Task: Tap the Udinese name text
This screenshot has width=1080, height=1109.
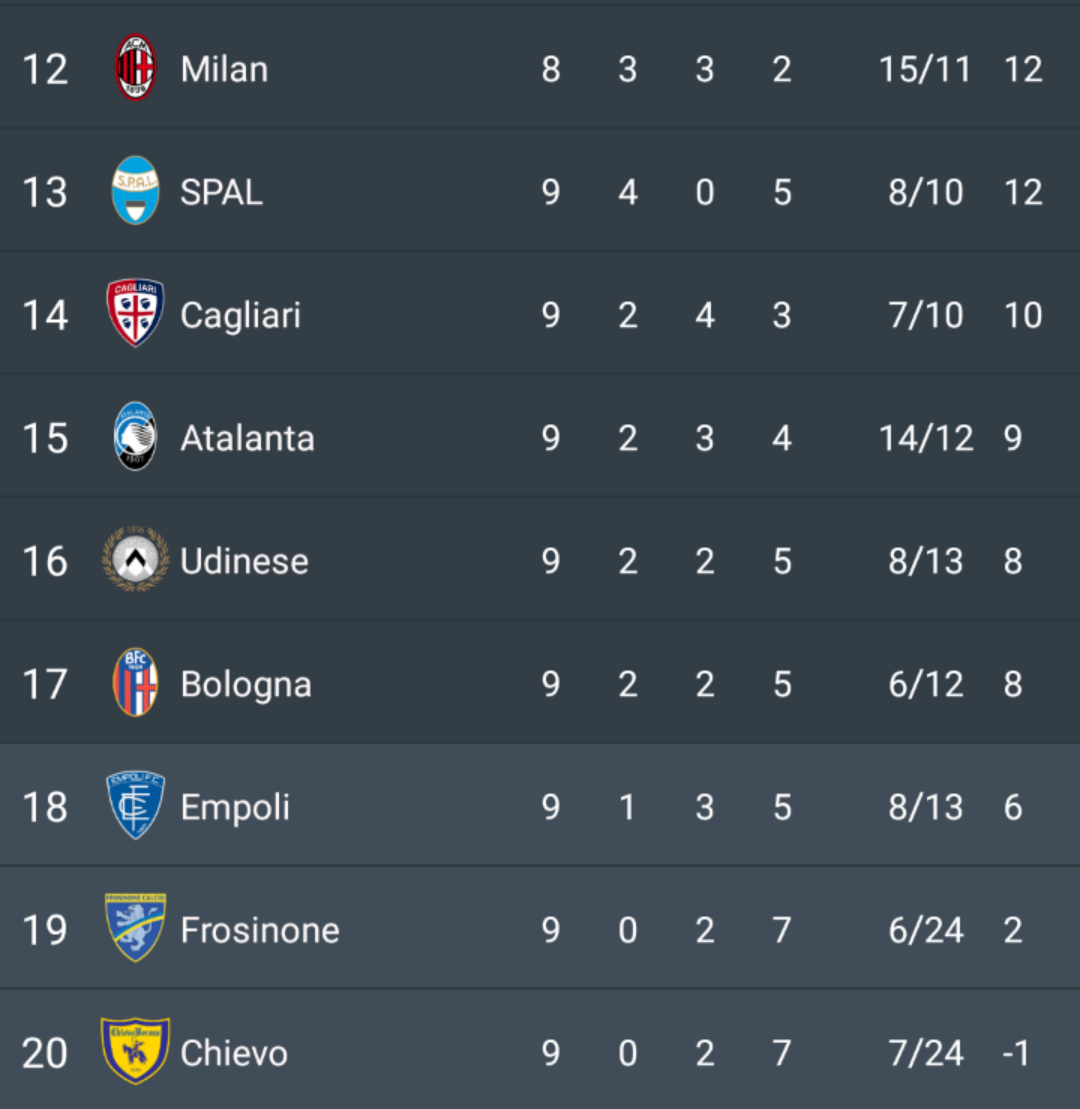Action: tap(244, 561)
